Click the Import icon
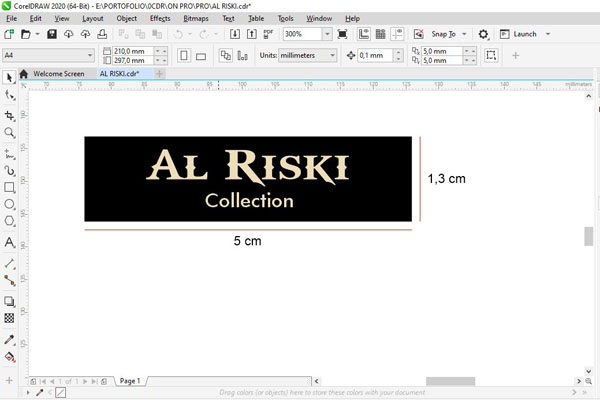This screenshot has width=600, height=400. click(x=235, y=34)
